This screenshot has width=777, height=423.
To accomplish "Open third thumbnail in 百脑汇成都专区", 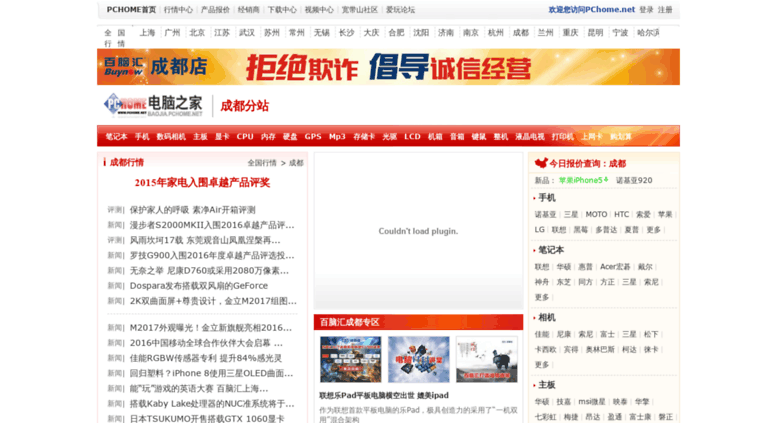I will [x=487, y=360].
